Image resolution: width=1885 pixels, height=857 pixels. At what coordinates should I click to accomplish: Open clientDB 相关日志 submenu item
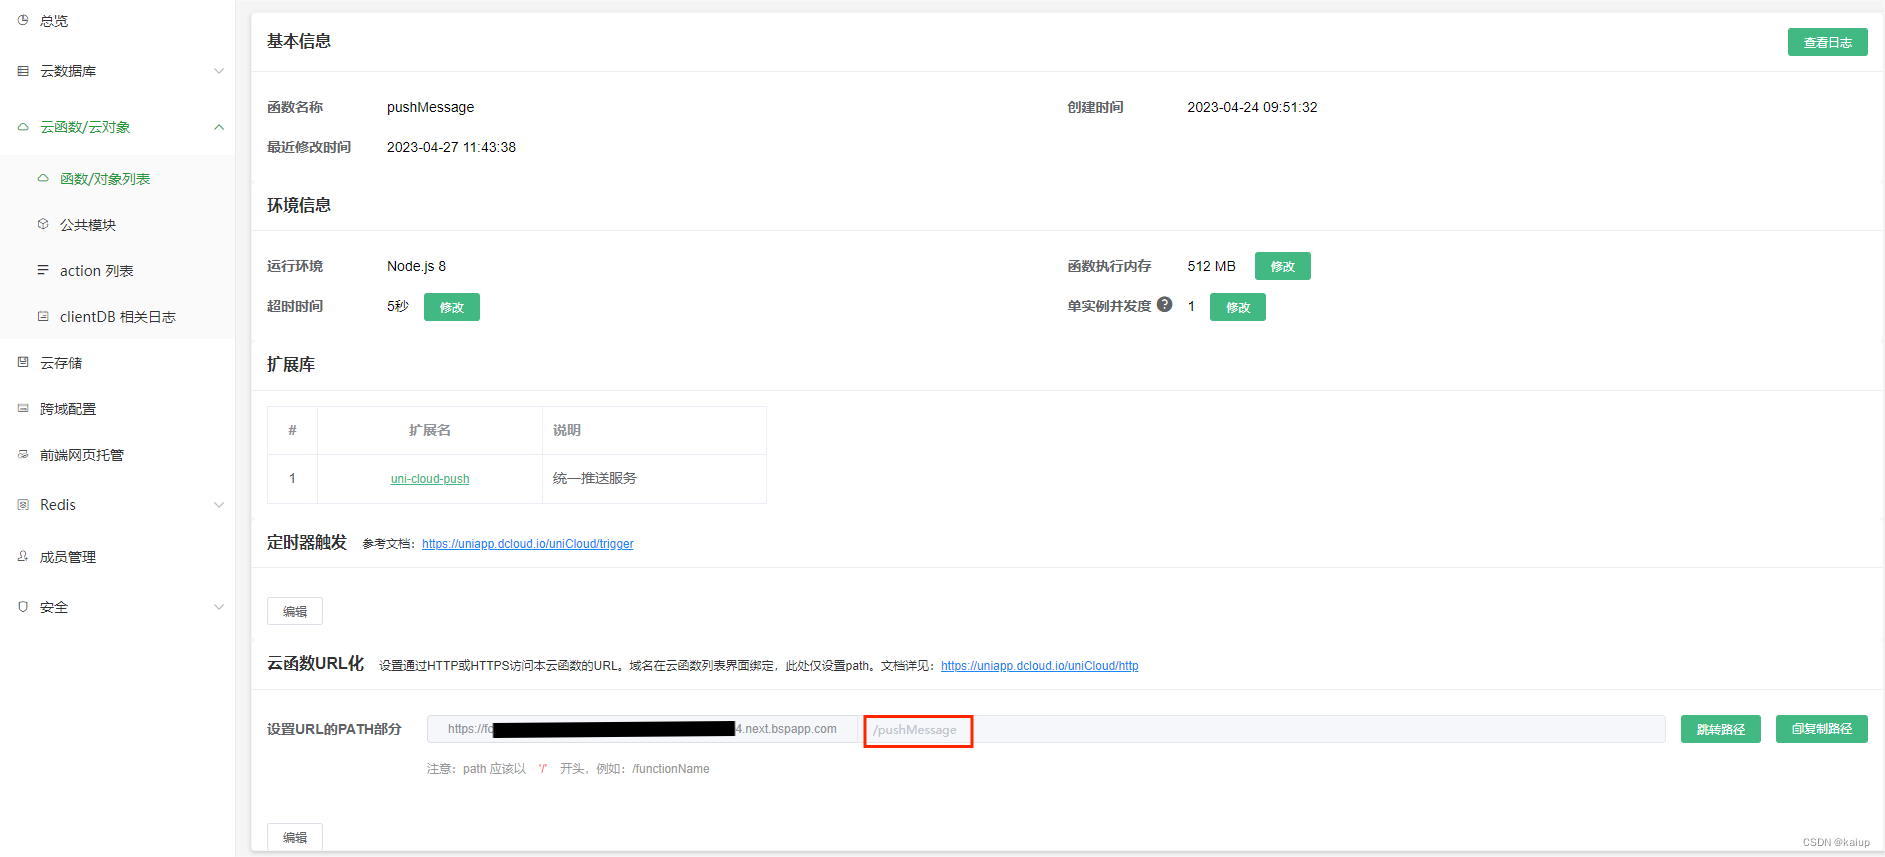click(118, 317)
